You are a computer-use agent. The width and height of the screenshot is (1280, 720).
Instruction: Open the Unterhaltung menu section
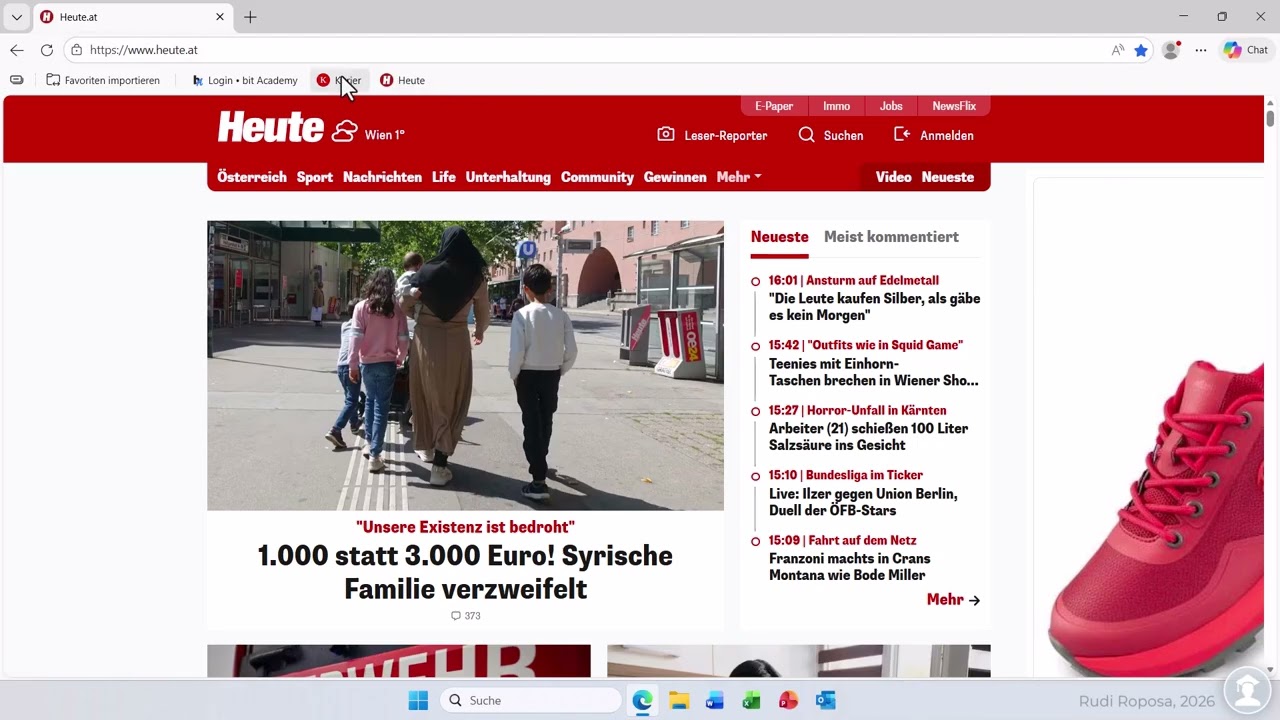[x=508, y=177]
